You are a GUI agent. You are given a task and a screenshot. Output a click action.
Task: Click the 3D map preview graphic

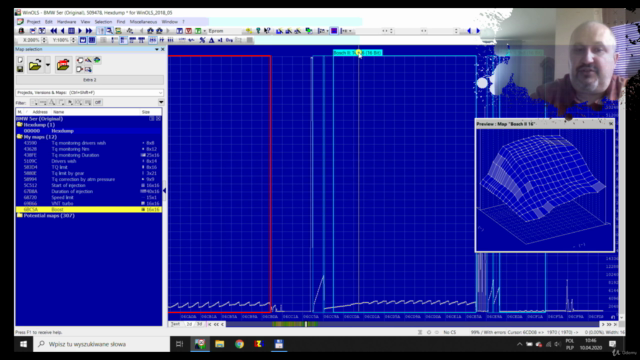pyautogui.click(x=544, y=190)
